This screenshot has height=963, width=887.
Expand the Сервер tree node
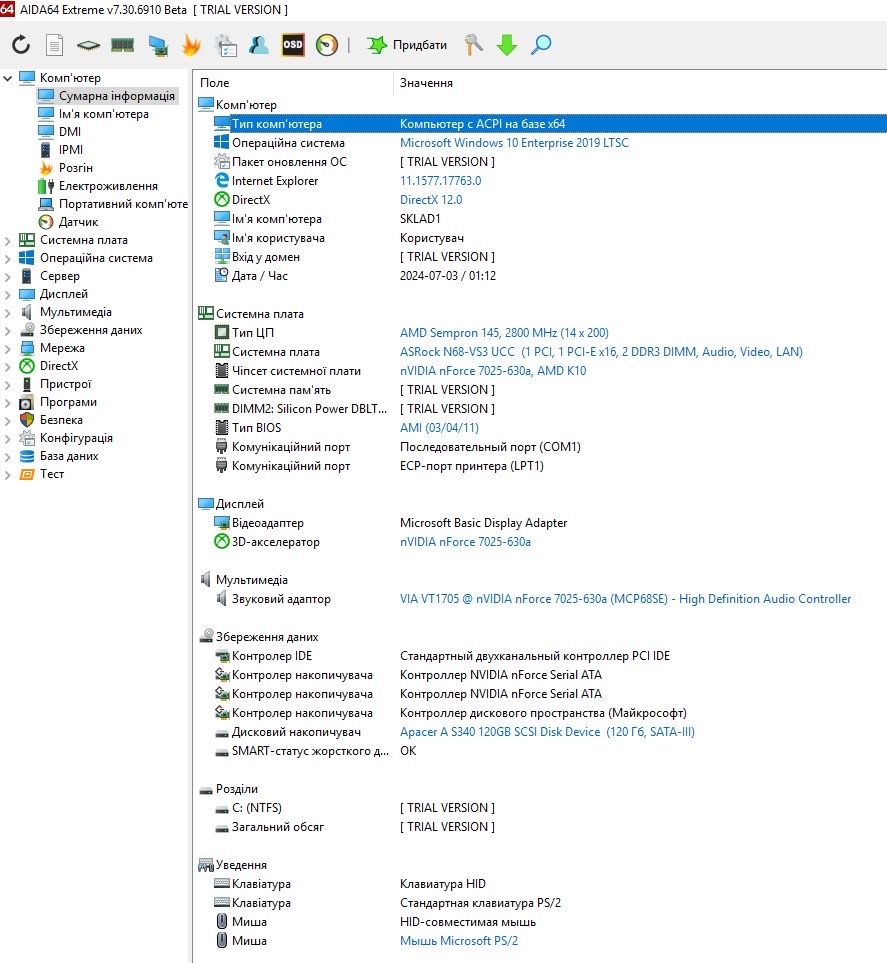point(7,276)
